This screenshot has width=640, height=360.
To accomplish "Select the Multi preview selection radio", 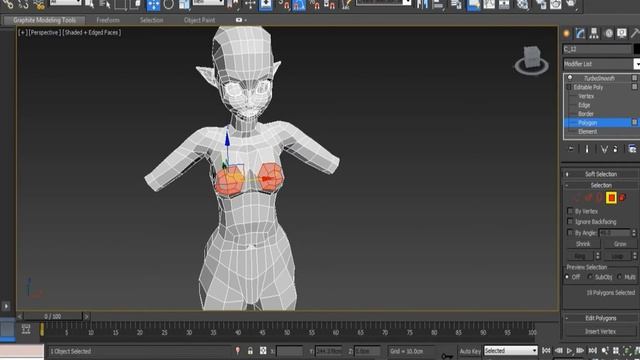I will click(x=620, y=277).
